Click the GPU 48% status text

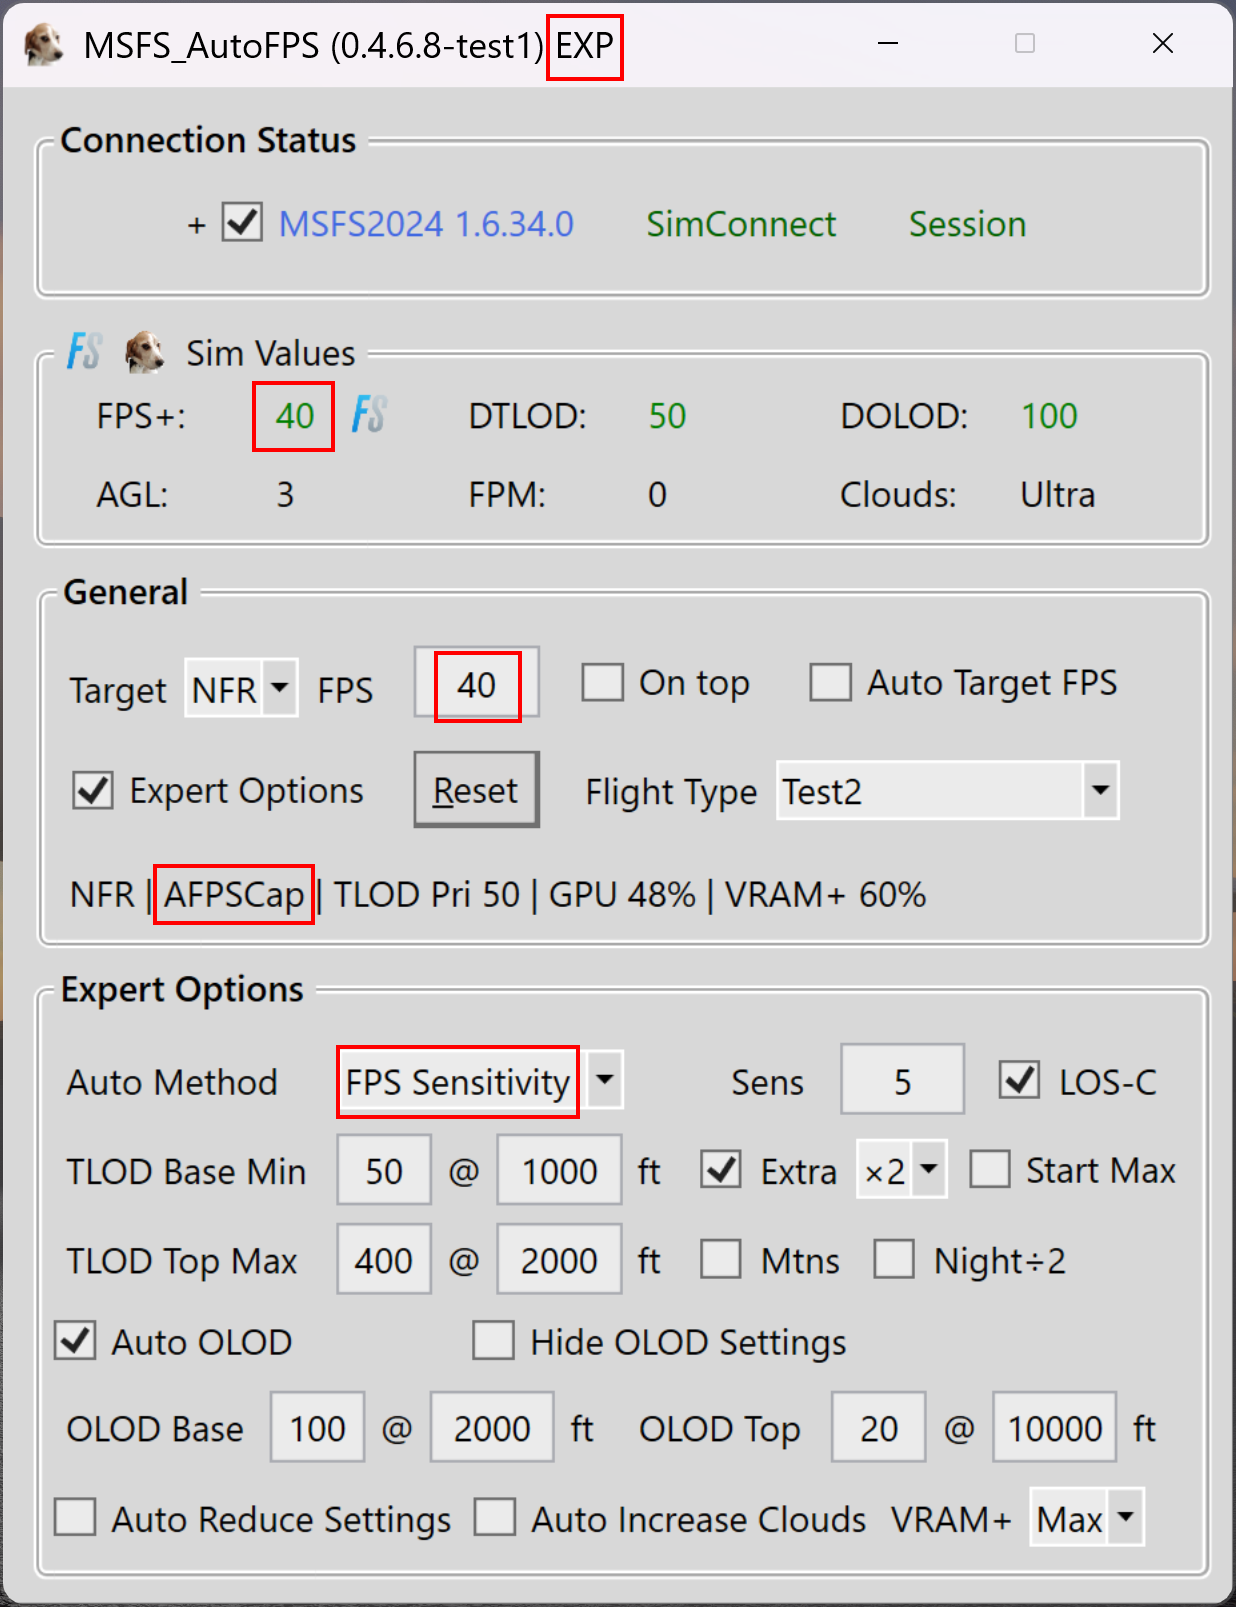tap(622, 894)
